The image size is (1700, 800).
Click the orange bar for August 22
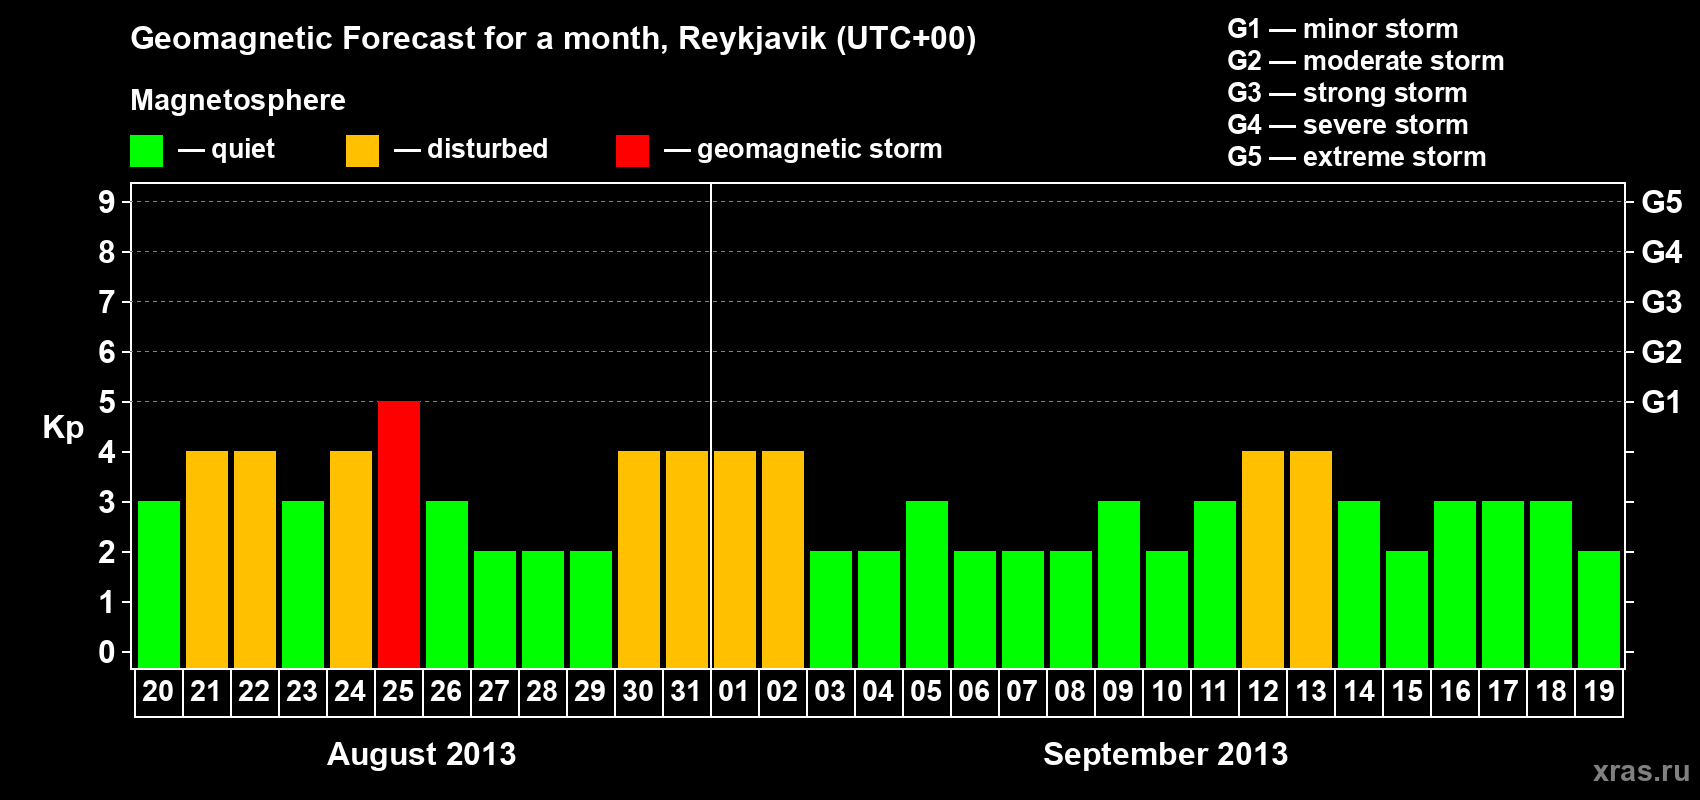click(x=255, y=560)
